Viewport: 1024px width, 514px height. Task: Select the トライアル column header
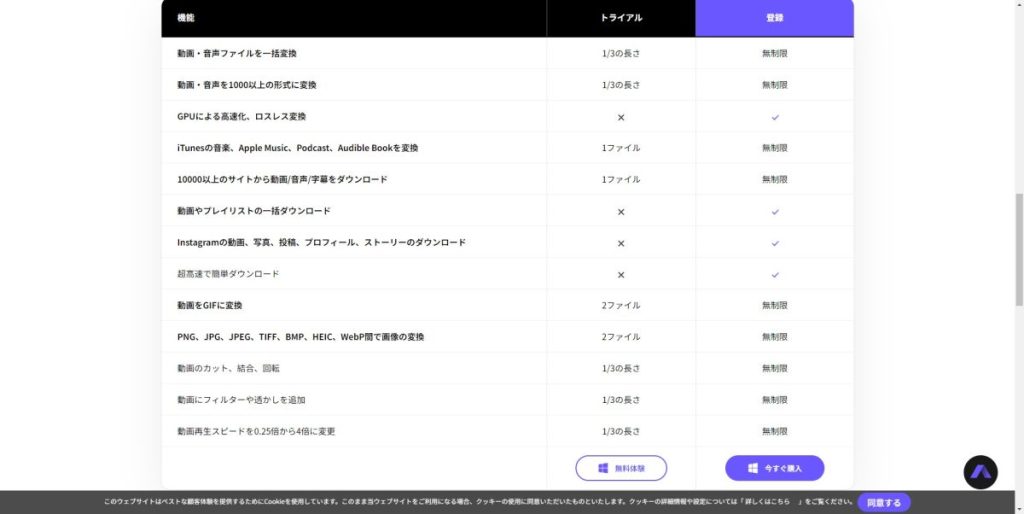[621, 18]
